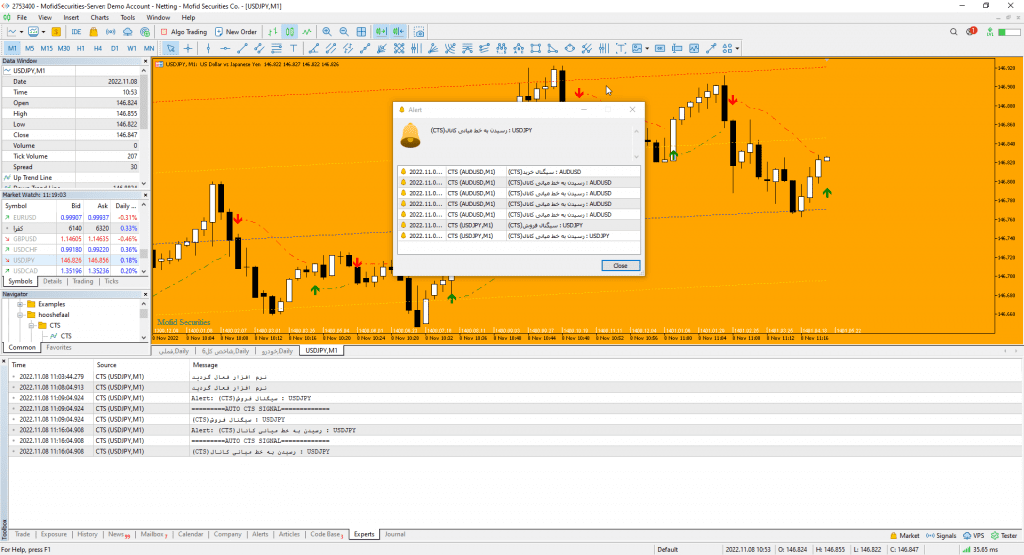
Task: Draw a vertical line on chart
Action: [x=208, y=48]
